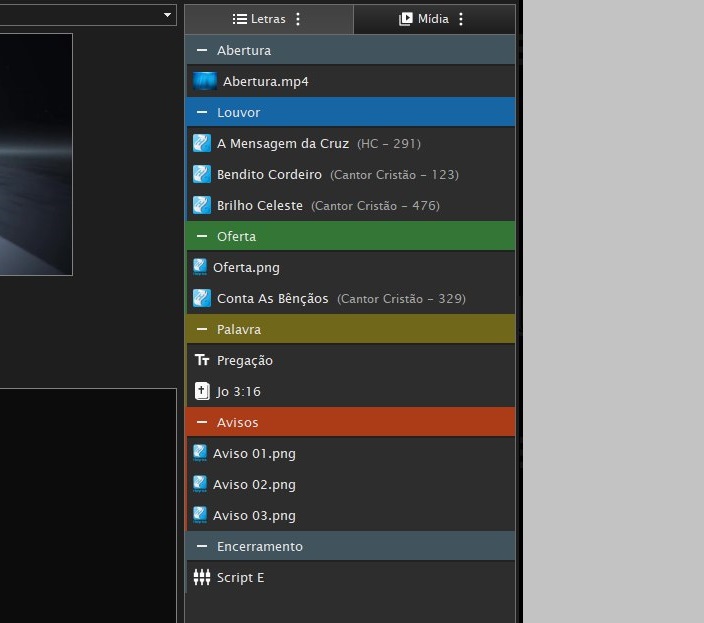The height and width of the screenshot is (623, 704).
Task: Click the song icon beside Brilho Celeste
Action: pos(202,205)
